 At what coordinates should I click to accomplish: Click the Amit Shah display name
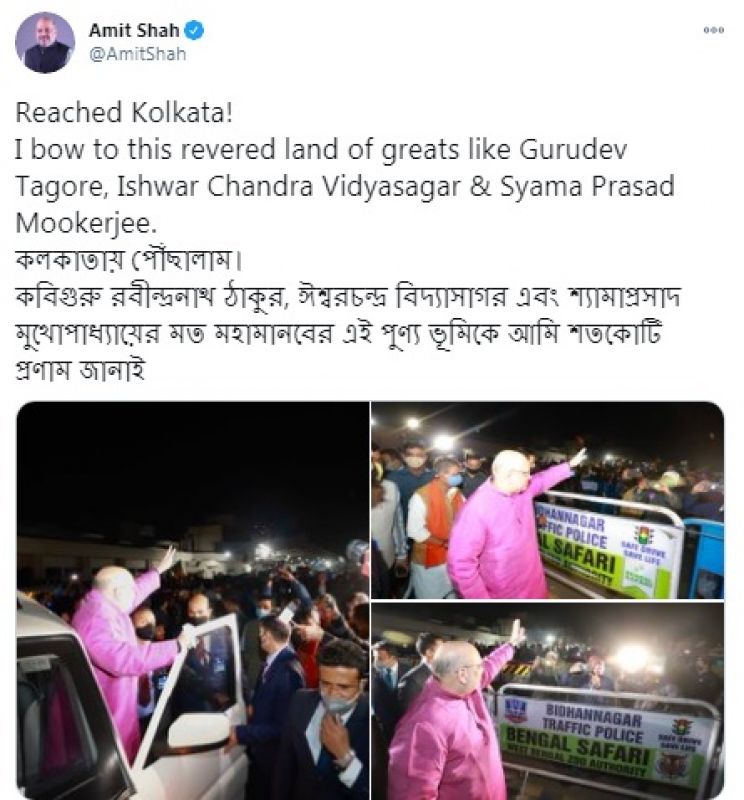[x=134, y=31]
